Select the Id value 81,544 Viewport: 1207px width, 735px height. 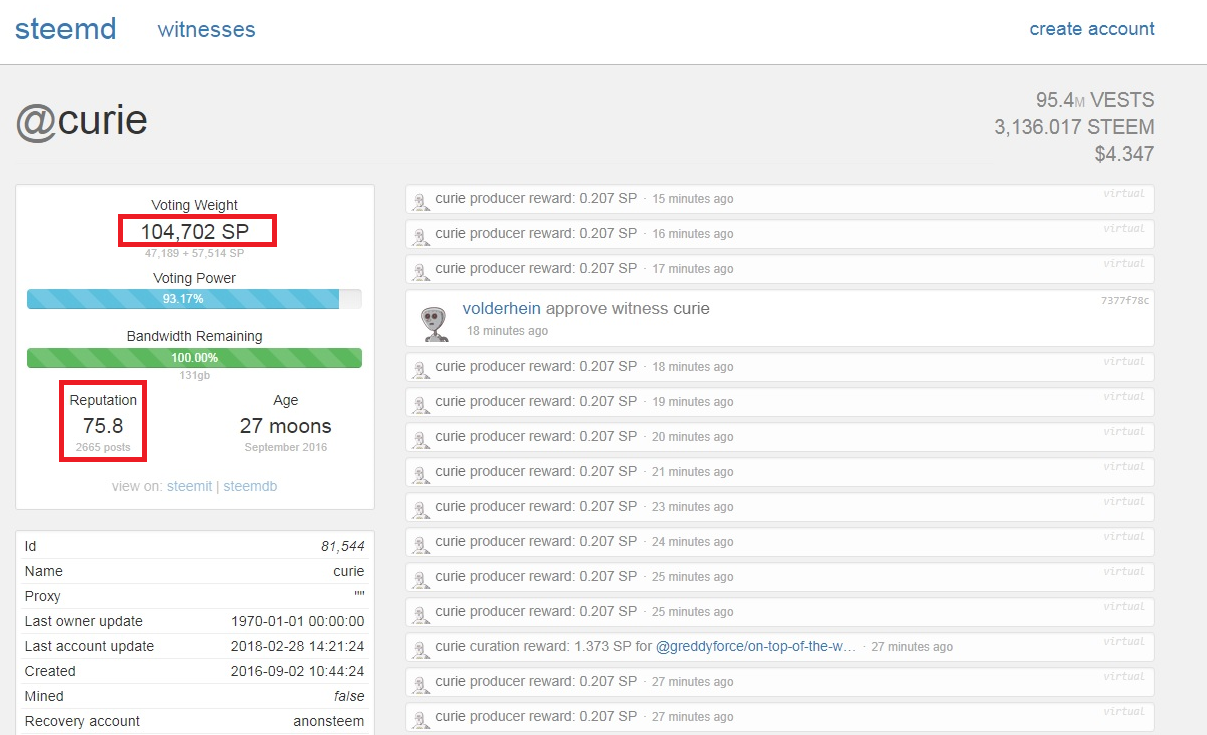343,546
